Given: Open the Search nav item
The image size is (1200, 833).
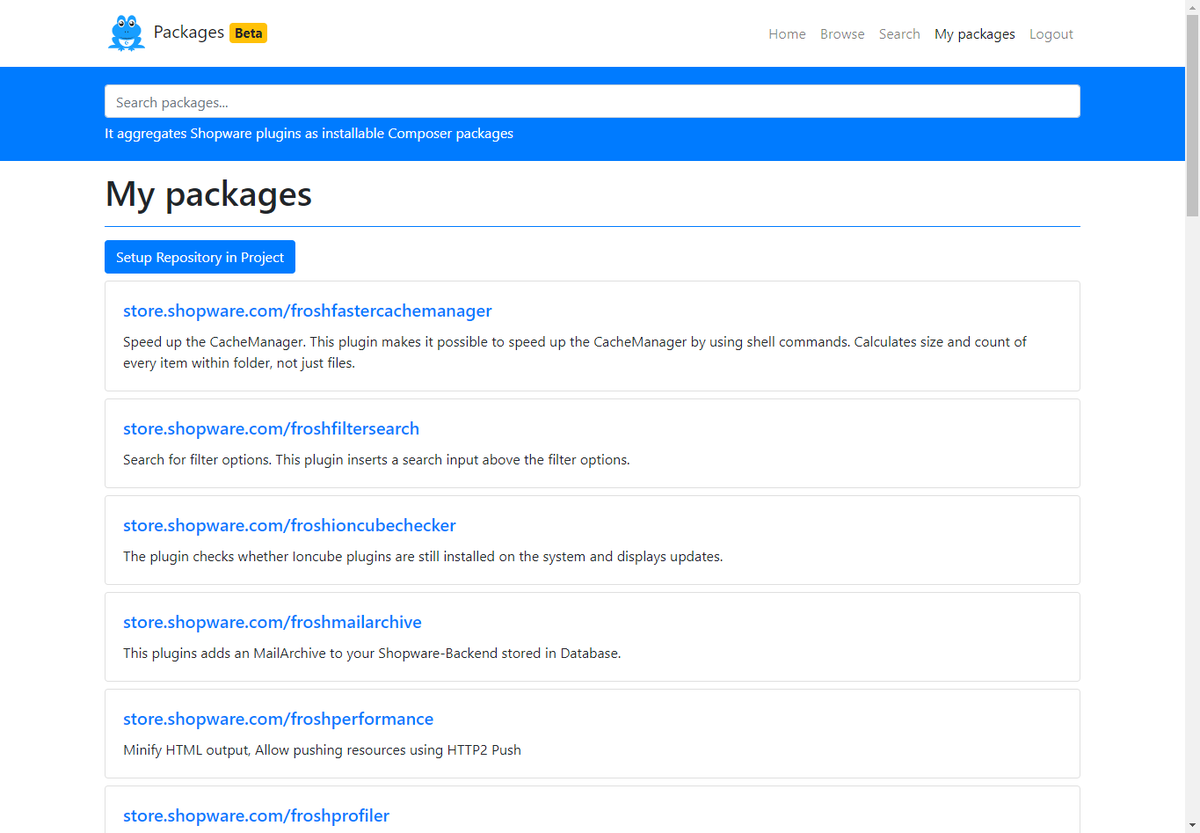Looking at the screenshot, I should [x=899, y=34].
